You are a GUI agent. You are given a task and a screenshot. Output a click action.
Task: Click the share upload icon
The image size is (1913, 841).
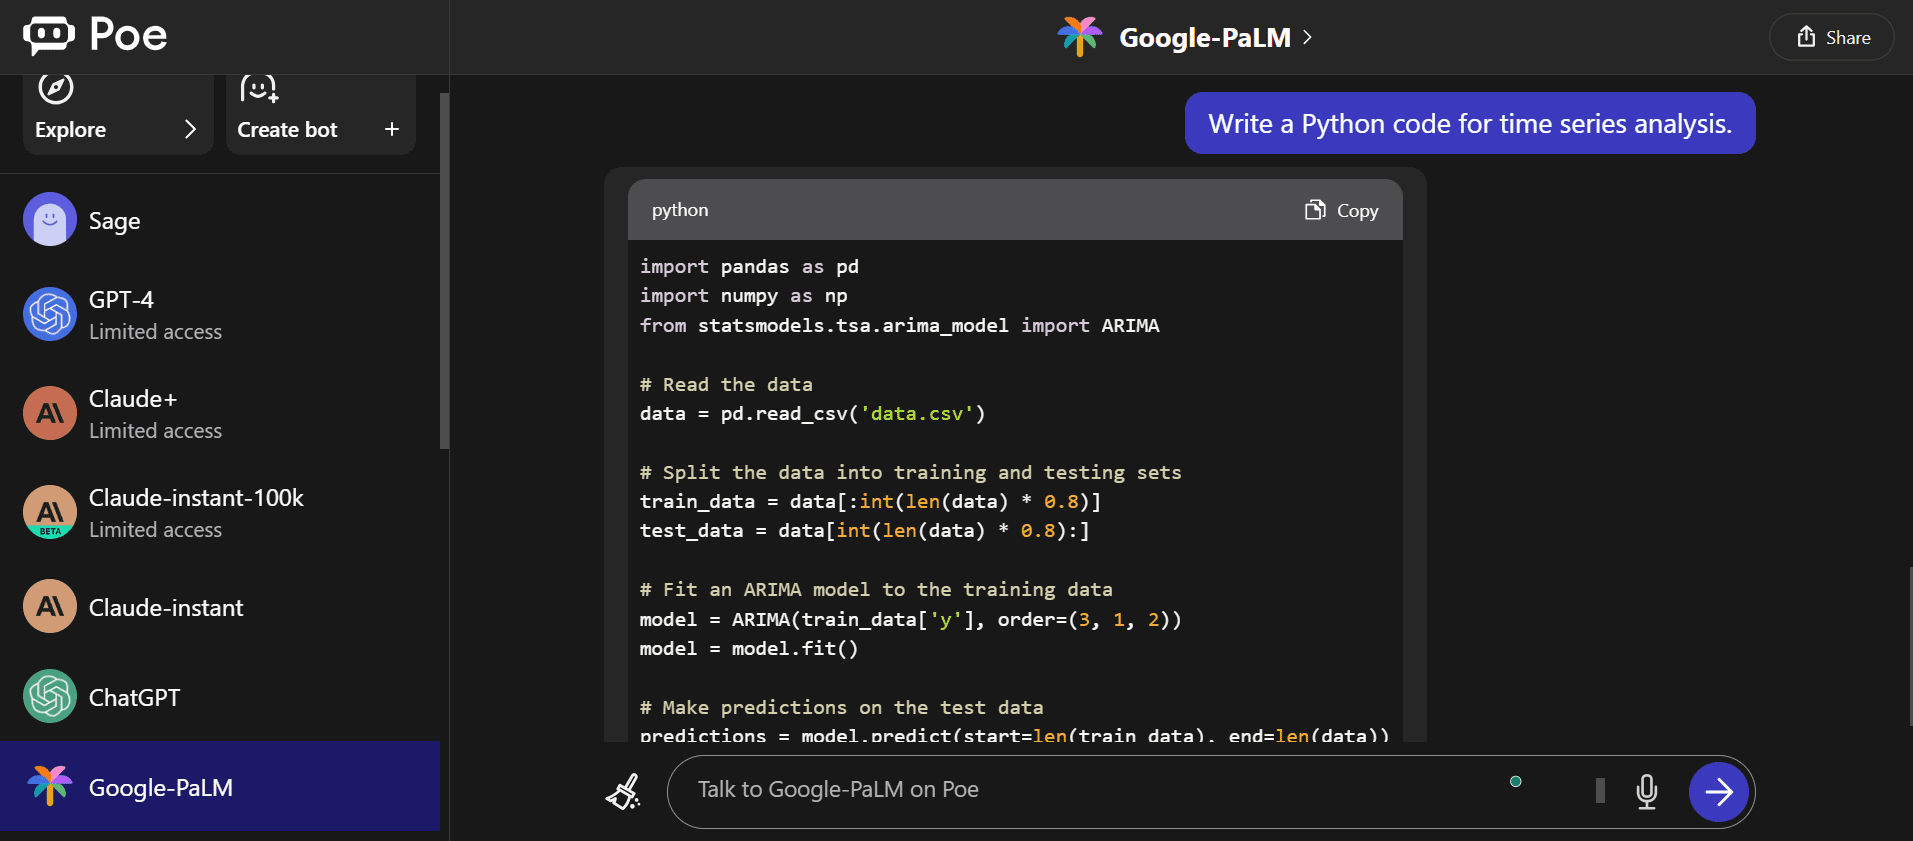click(1806, 37)
